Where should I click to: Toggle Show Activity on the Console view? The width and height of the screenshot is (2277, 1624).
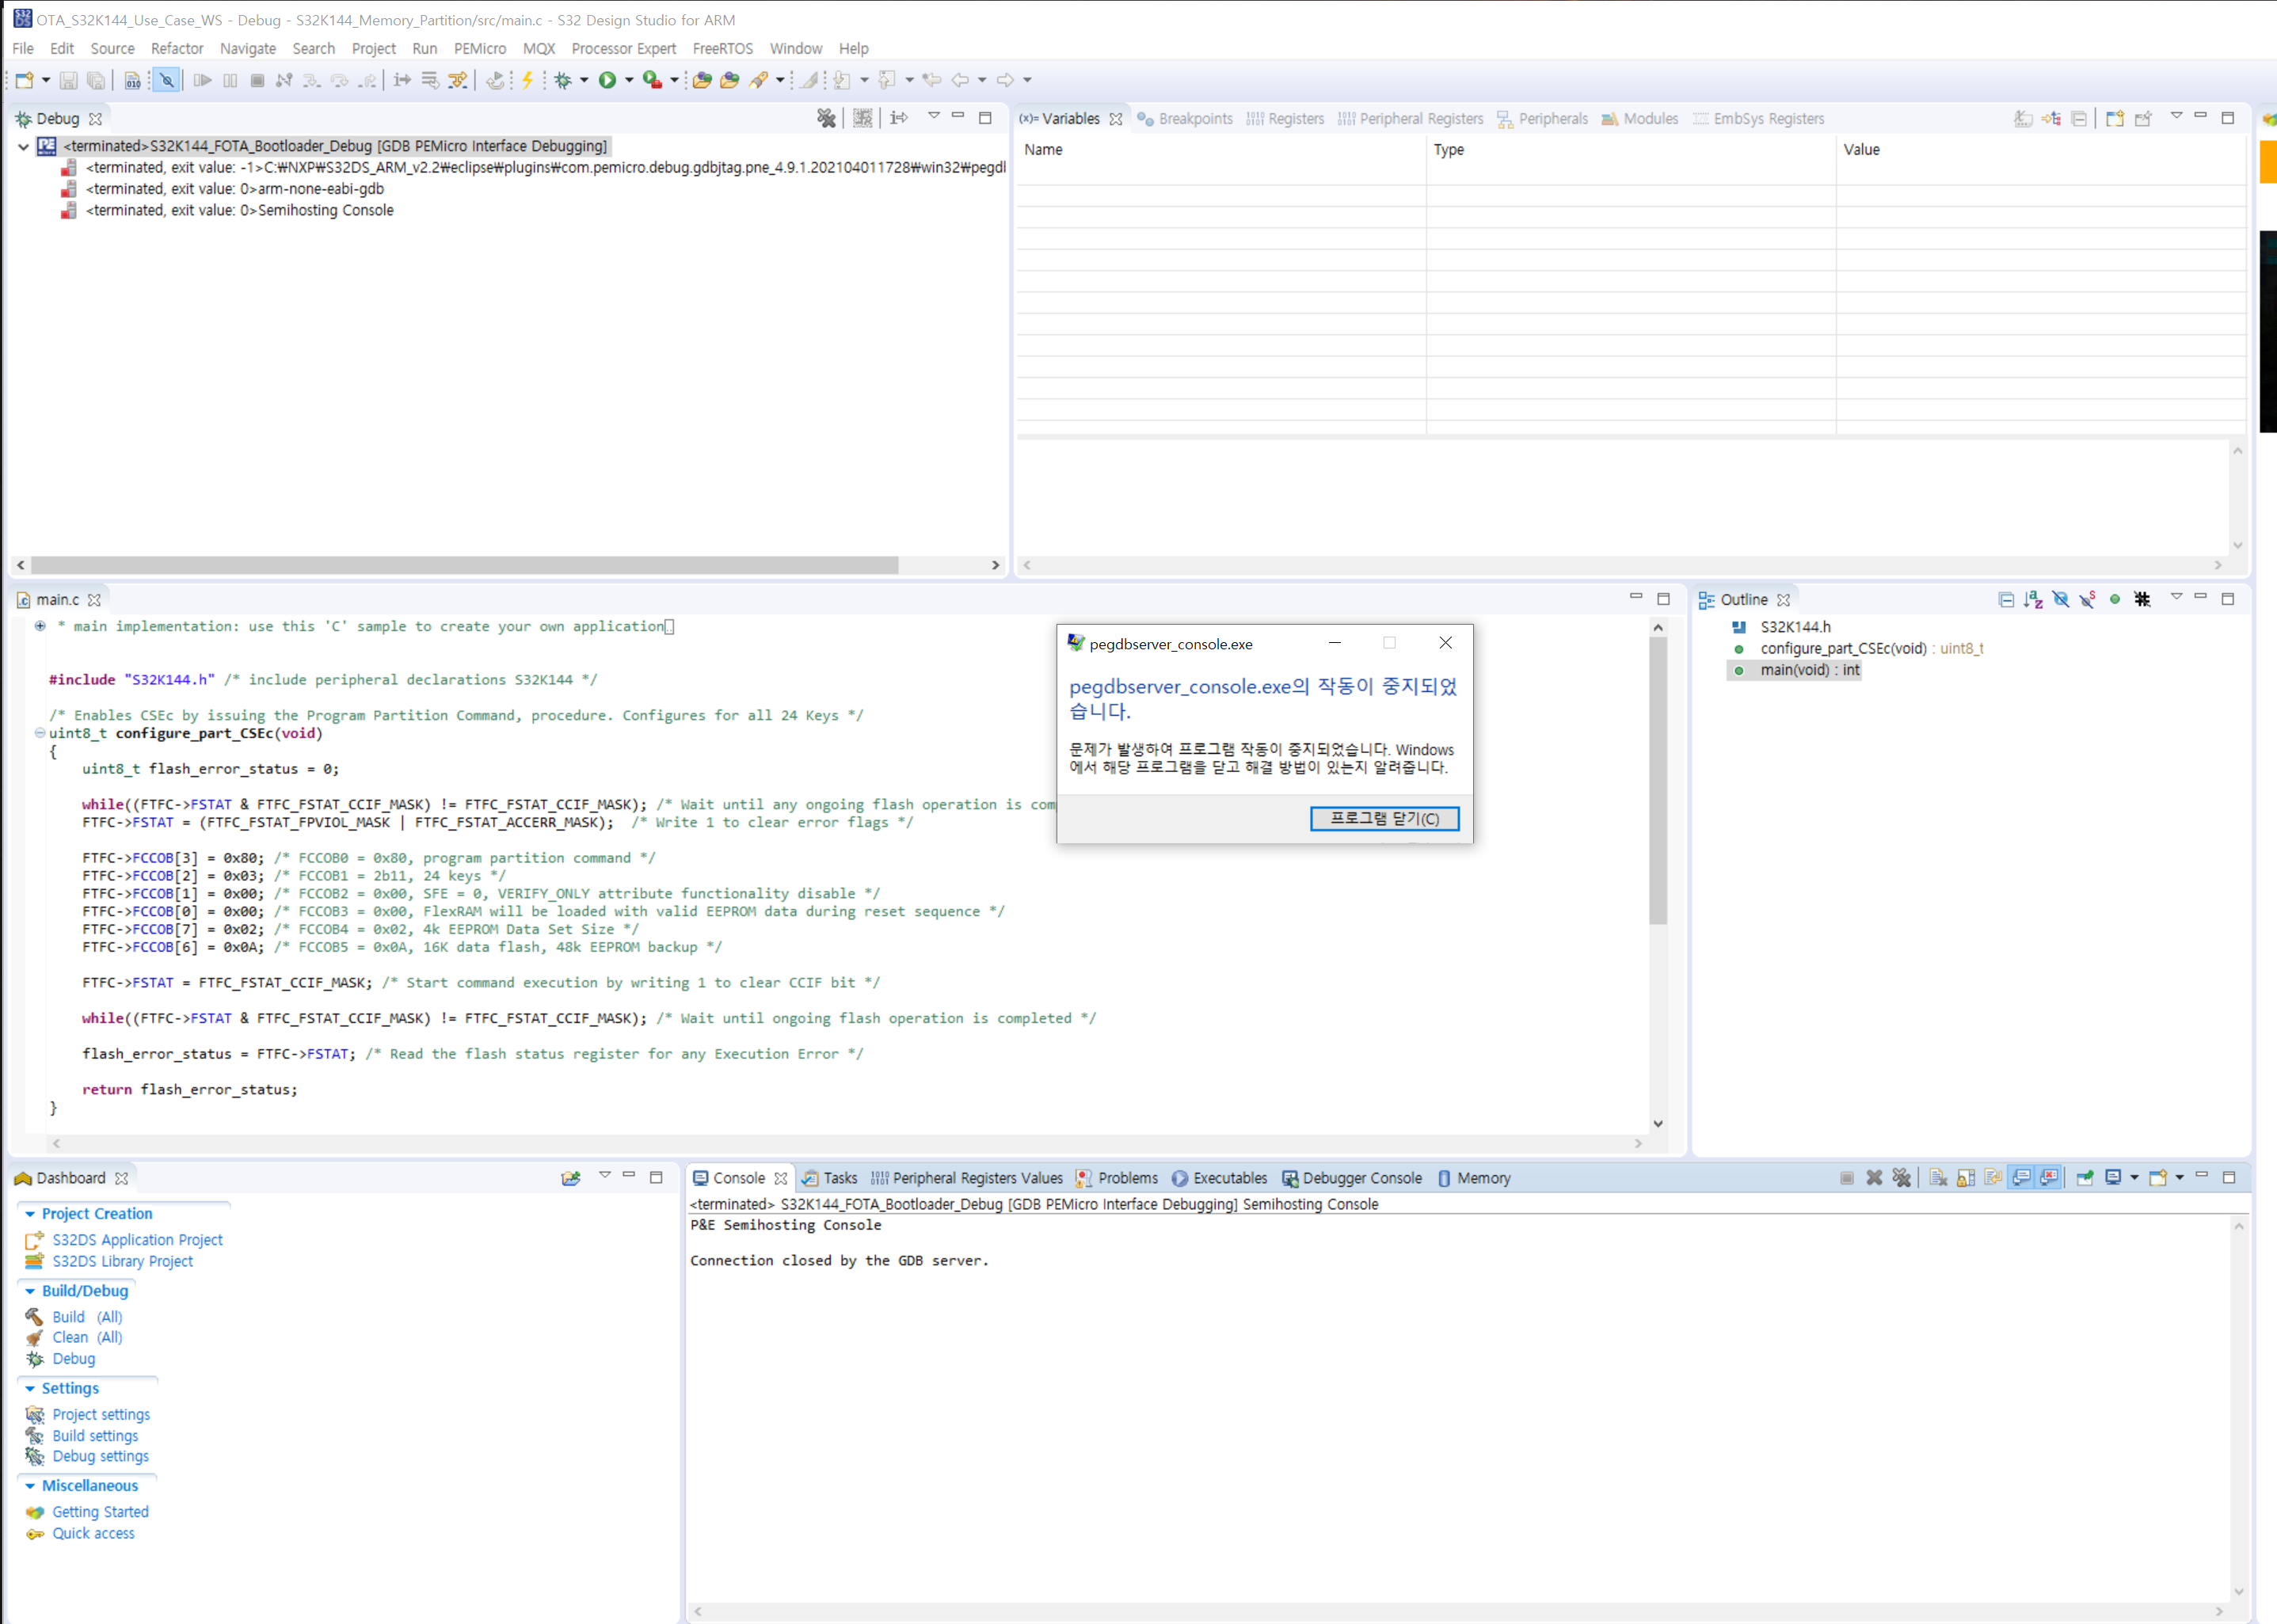(2022, 1178)
